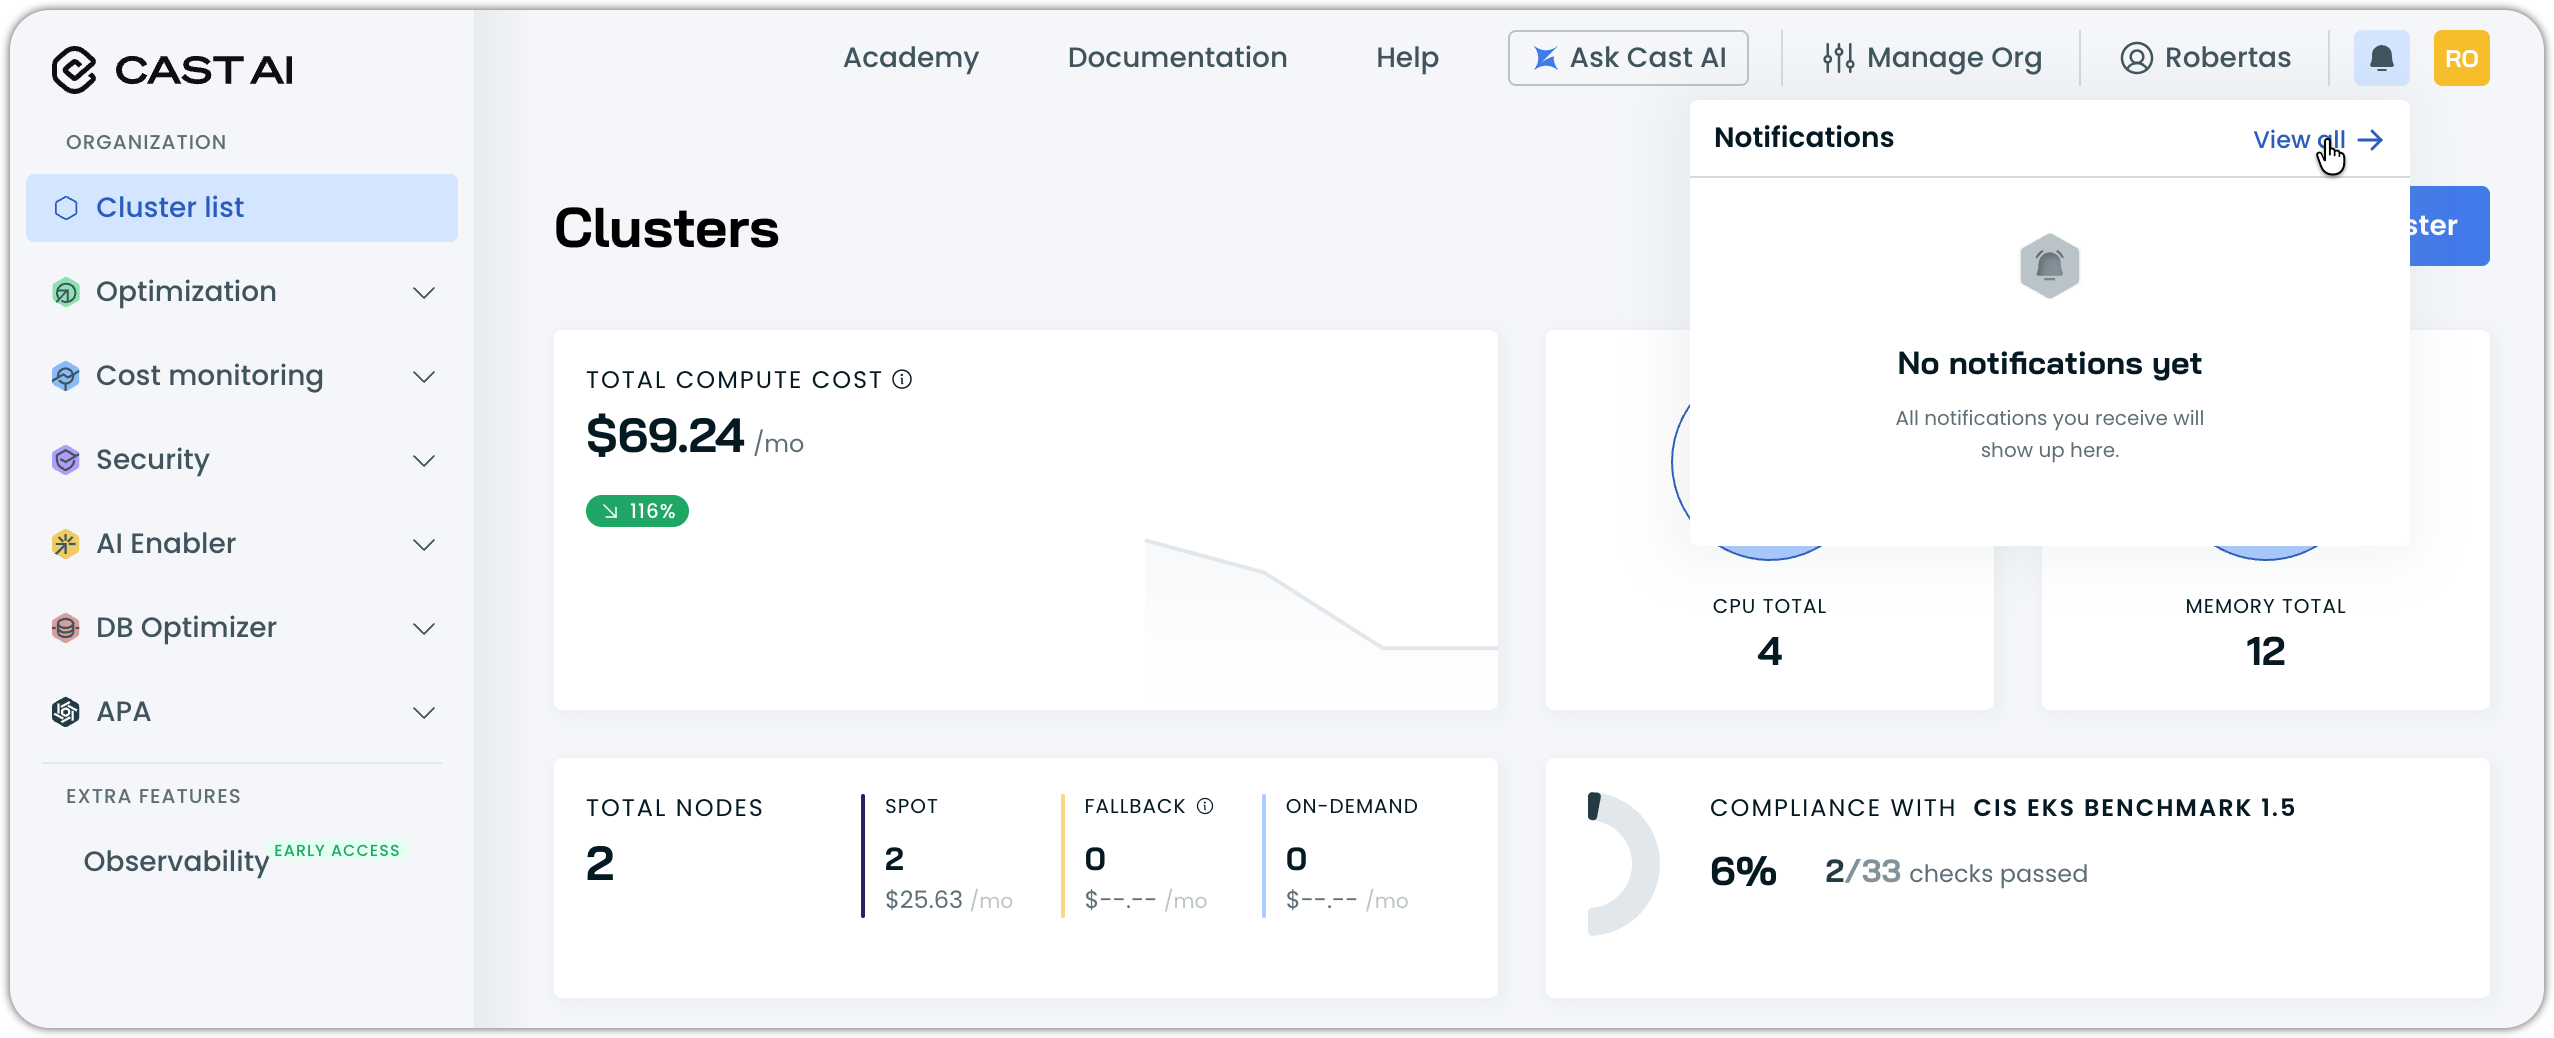This screenshot has height=1038, width=2554.
Task: Click the Ask Cast AI sparkle icon
Action: pos(1546,58)
